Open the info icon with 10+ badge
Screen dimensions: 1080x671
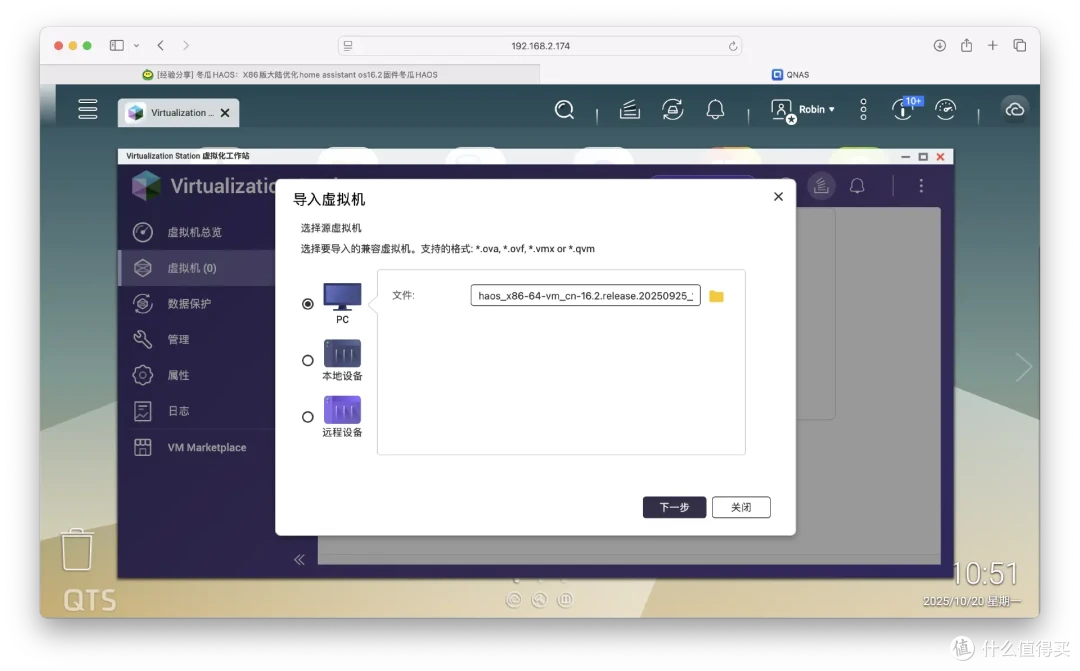click(904, 109)
